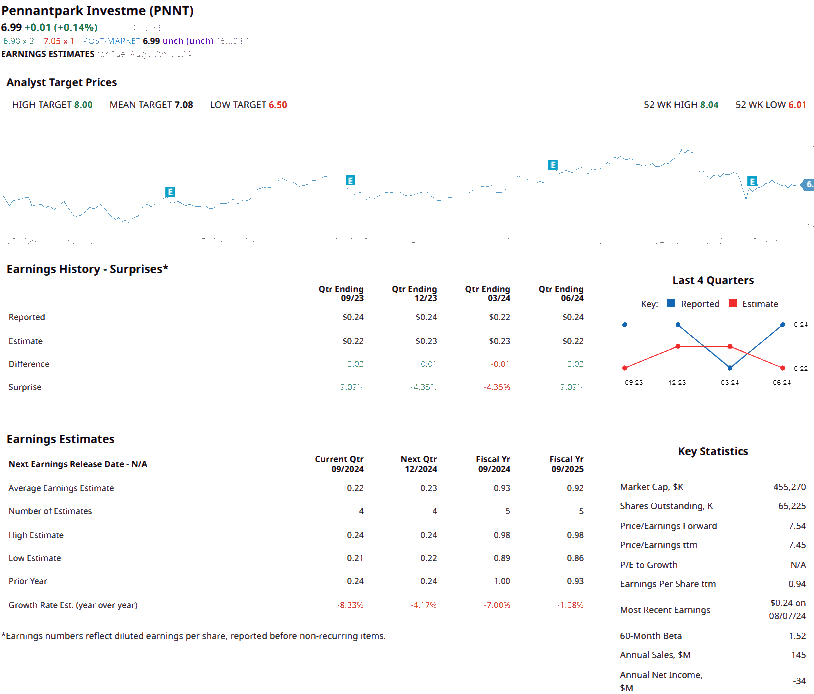Select the red Estimate point for 12/23
The image size is (814, 694).
678,346
